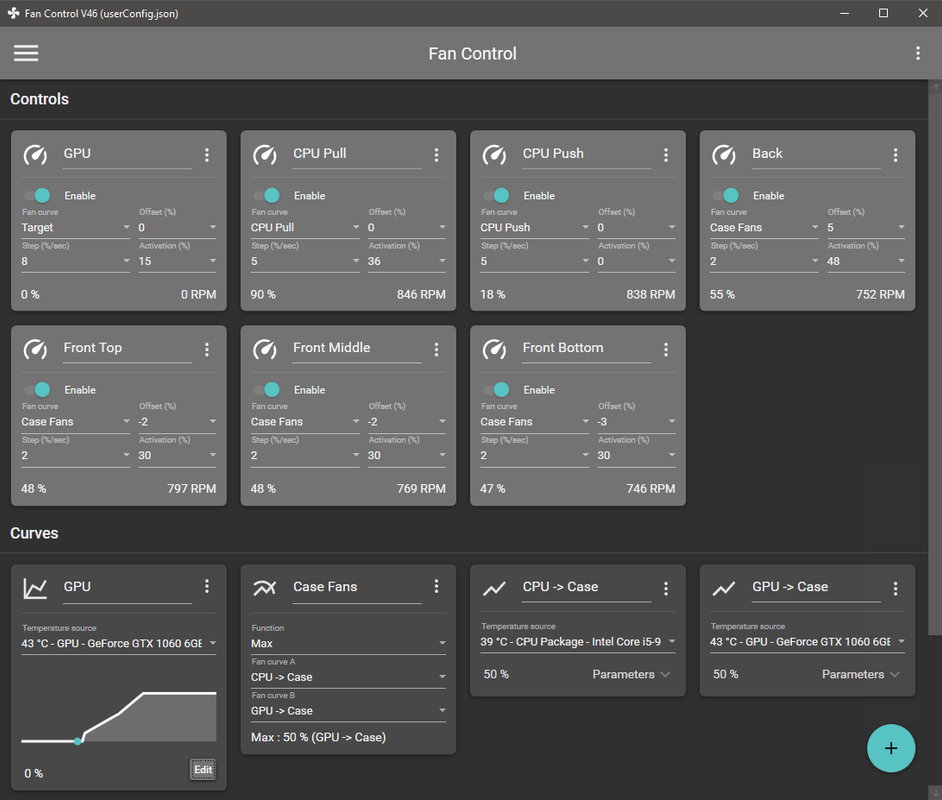Open the app's top-right three-dot menu
The width and height of the screenshot is (942, 800).
click(x=917, y=53)
